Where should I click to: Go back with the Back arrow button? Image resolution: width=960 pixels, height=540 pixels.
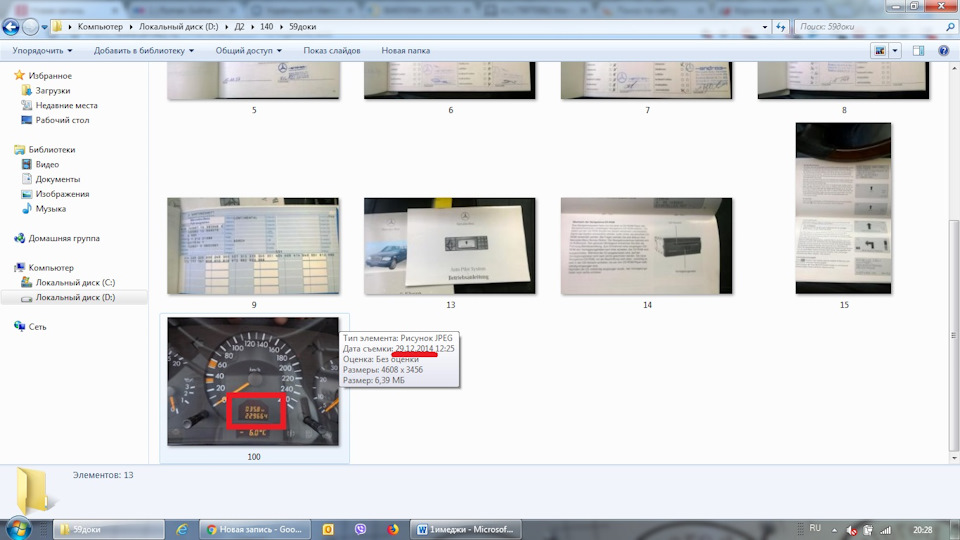point(11,27)
